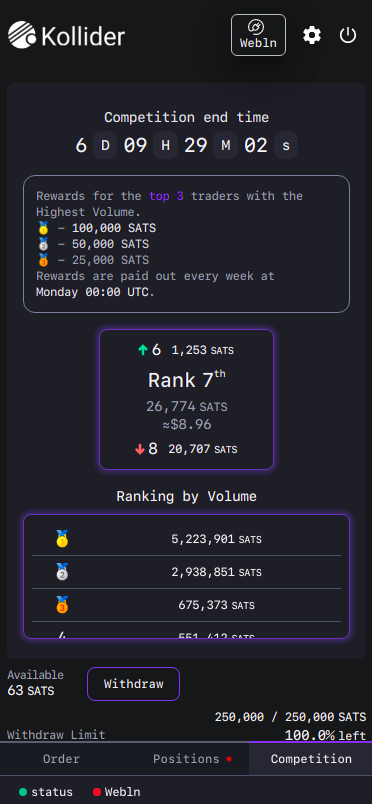Select the third place 675,373 SATS row
This screenshot has height=804, width=372.
(x=186, y=605)
